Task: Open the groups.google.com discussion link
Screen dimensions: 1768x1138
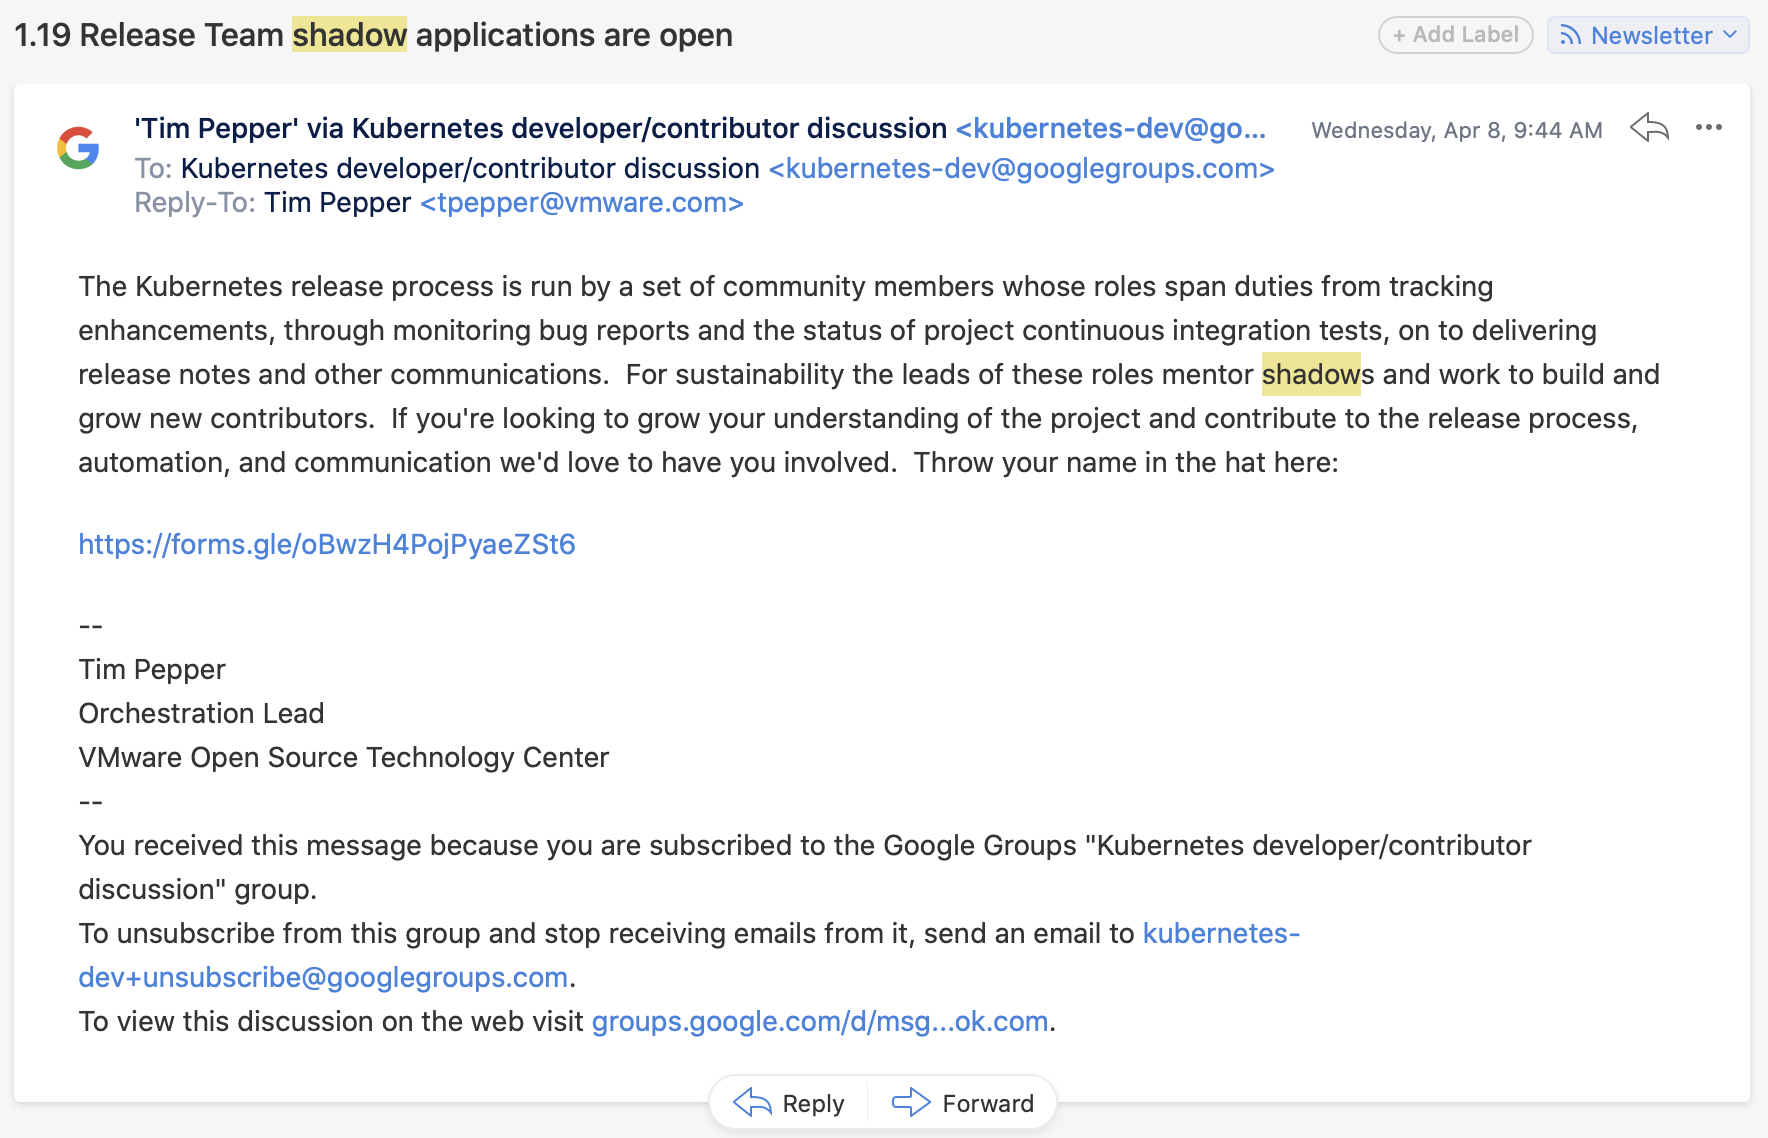Action: [820, 1021]
